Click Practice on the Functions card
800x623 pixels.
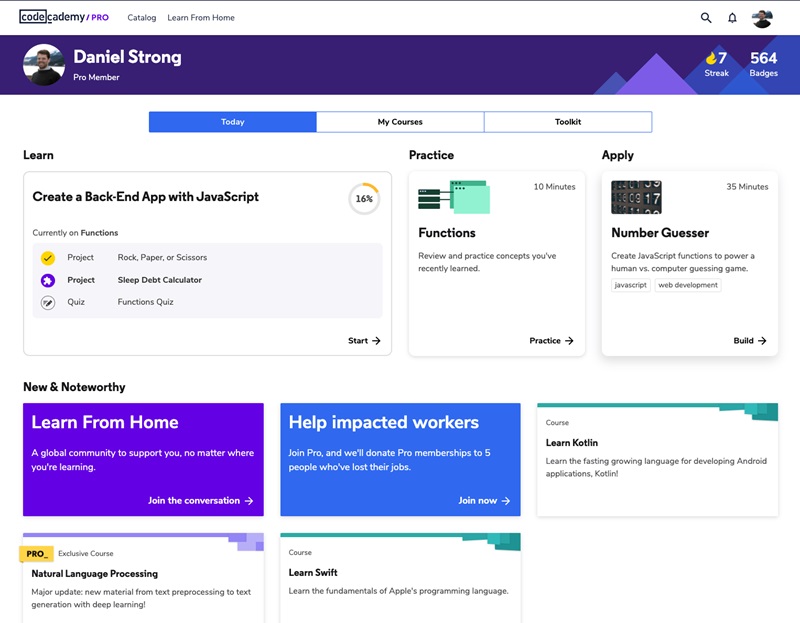(552, 340)
